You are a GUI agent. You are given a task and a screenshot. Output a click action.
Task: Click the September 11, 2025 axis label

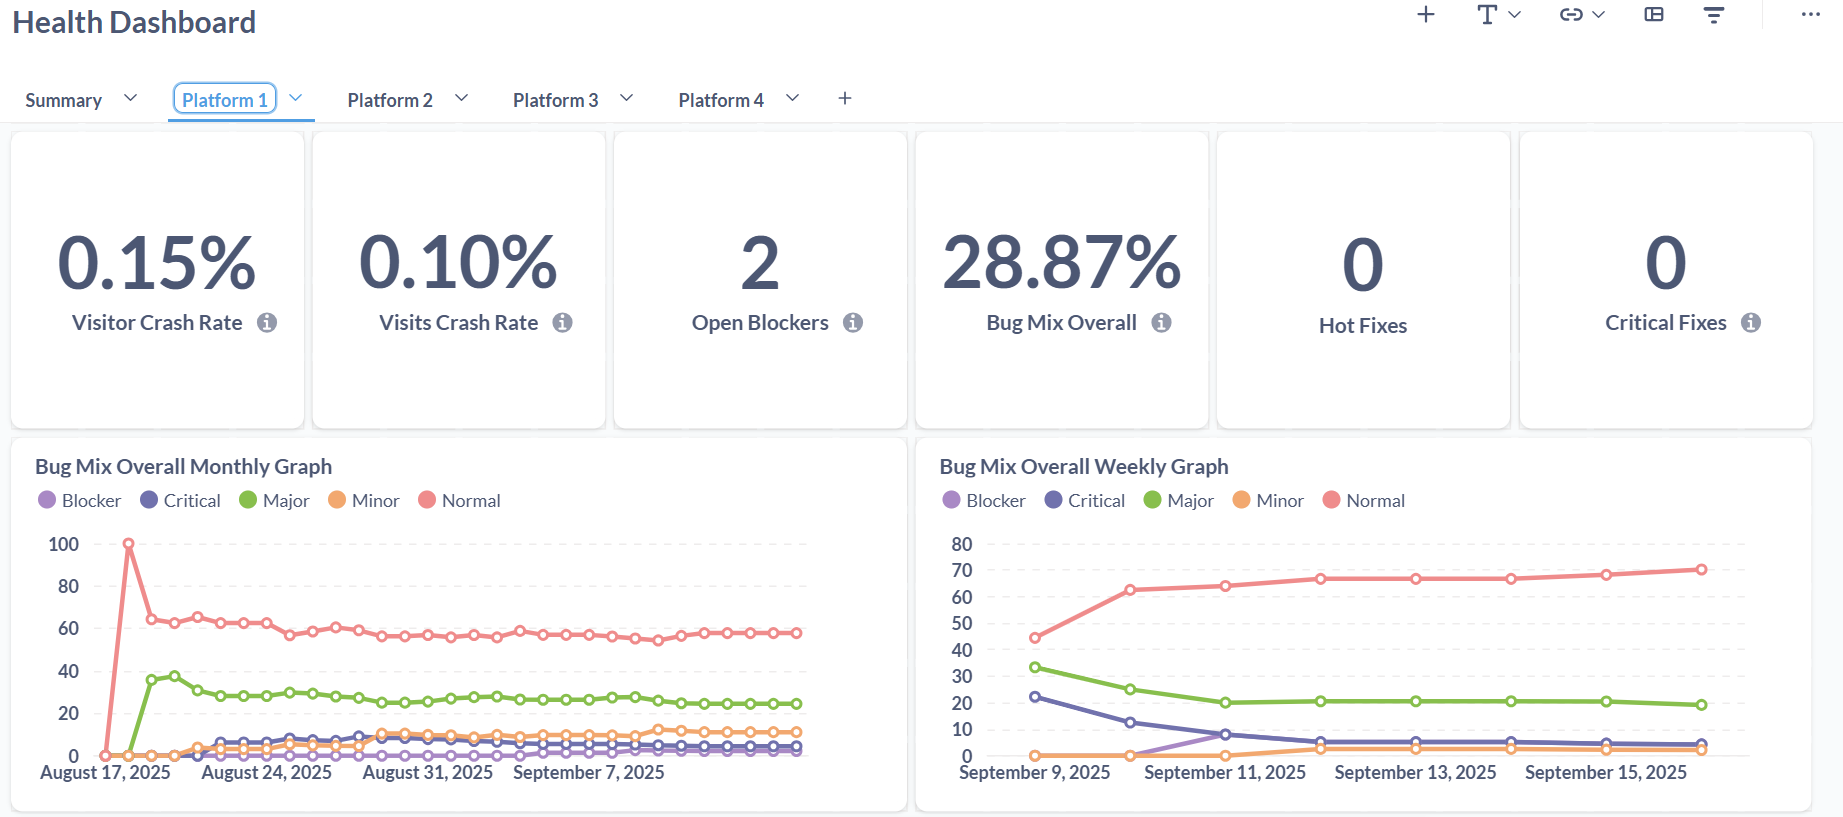pos(1225,773)
